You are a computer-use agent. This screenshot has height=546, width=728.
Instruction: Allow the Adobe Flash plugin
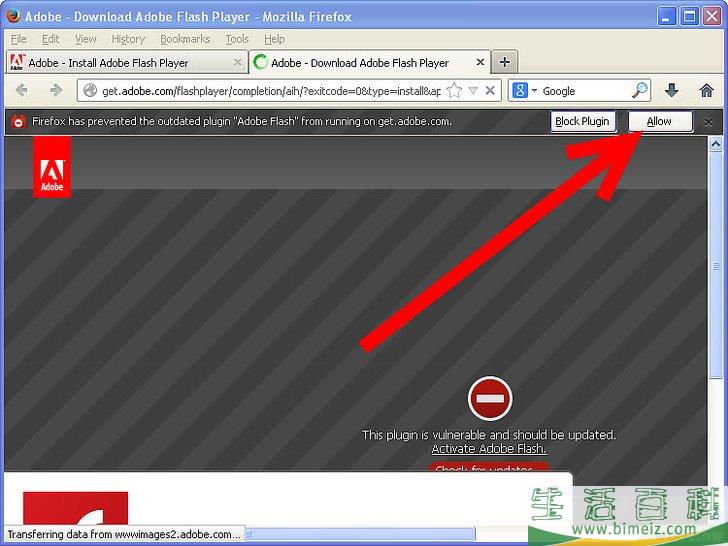click(659, 122)
